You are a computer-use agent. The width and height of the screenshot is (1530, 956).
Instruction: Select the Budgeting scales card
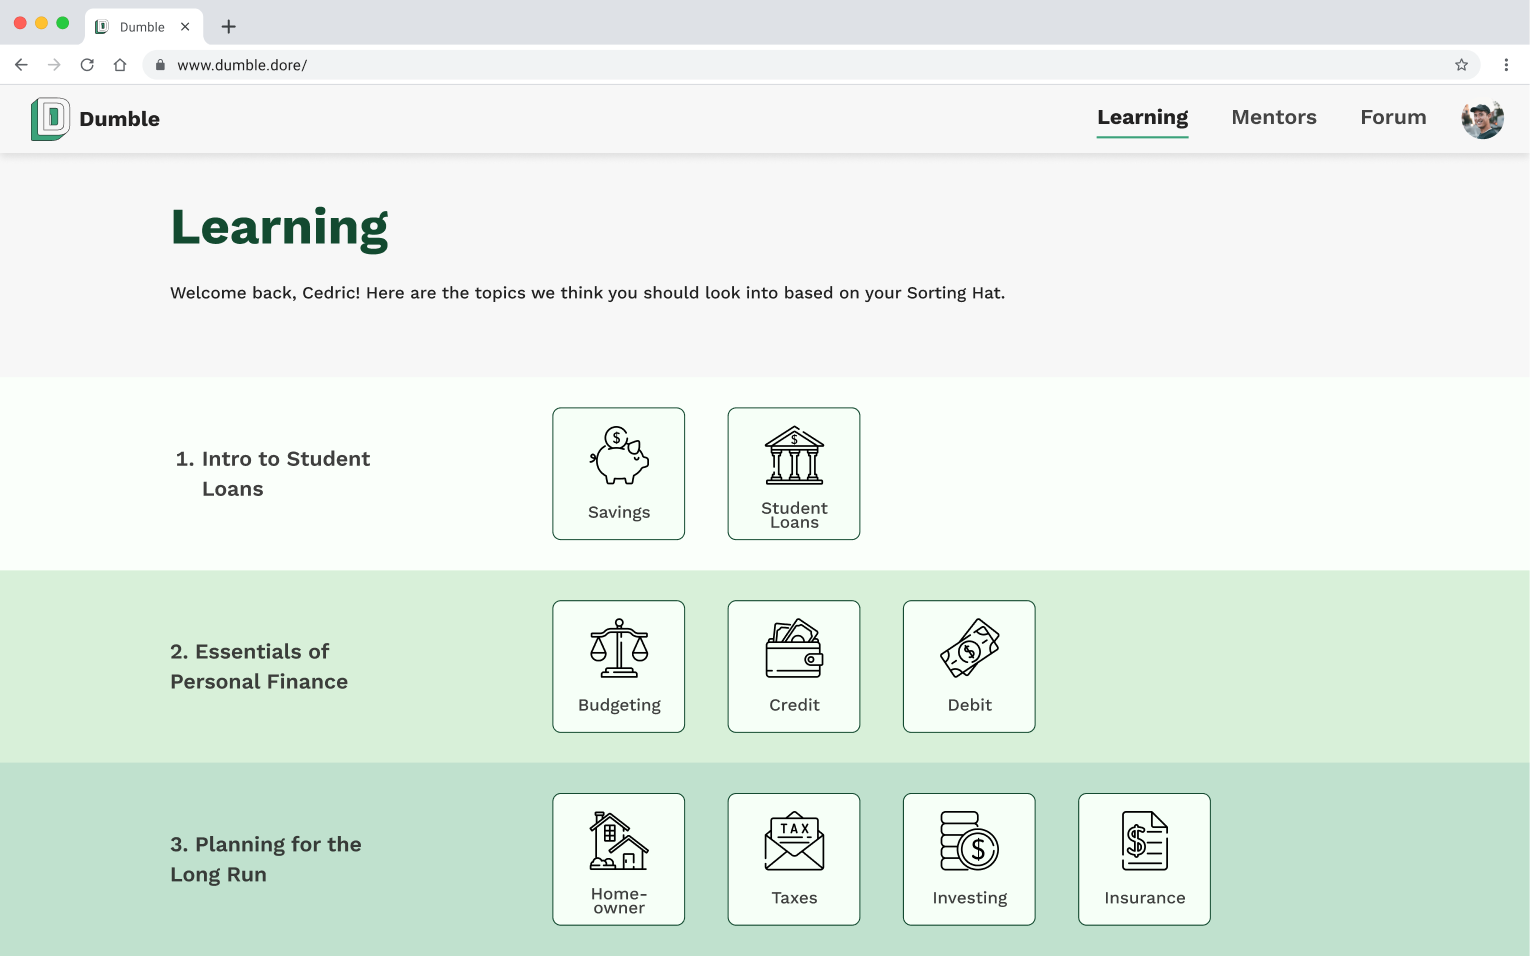click(x=619, y=667)
